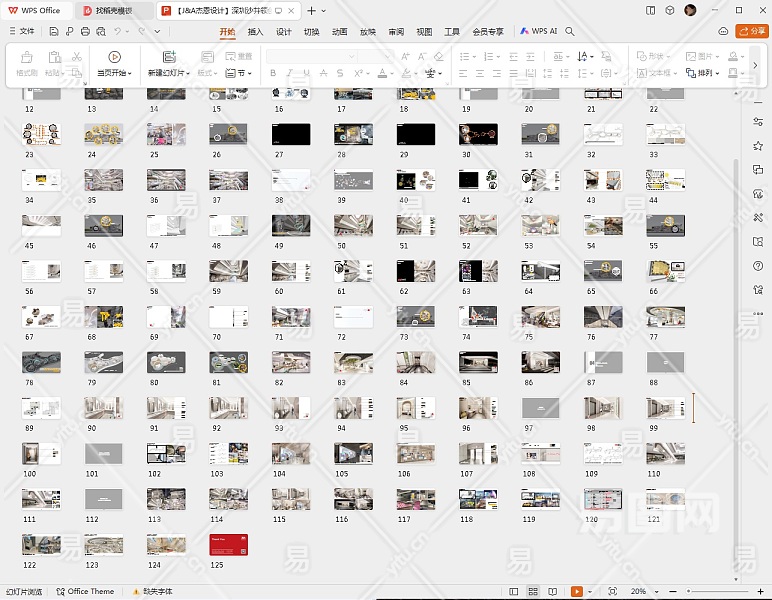Expand the 排列 arrange dropdown
772x600 pixels.
(705, 73)
